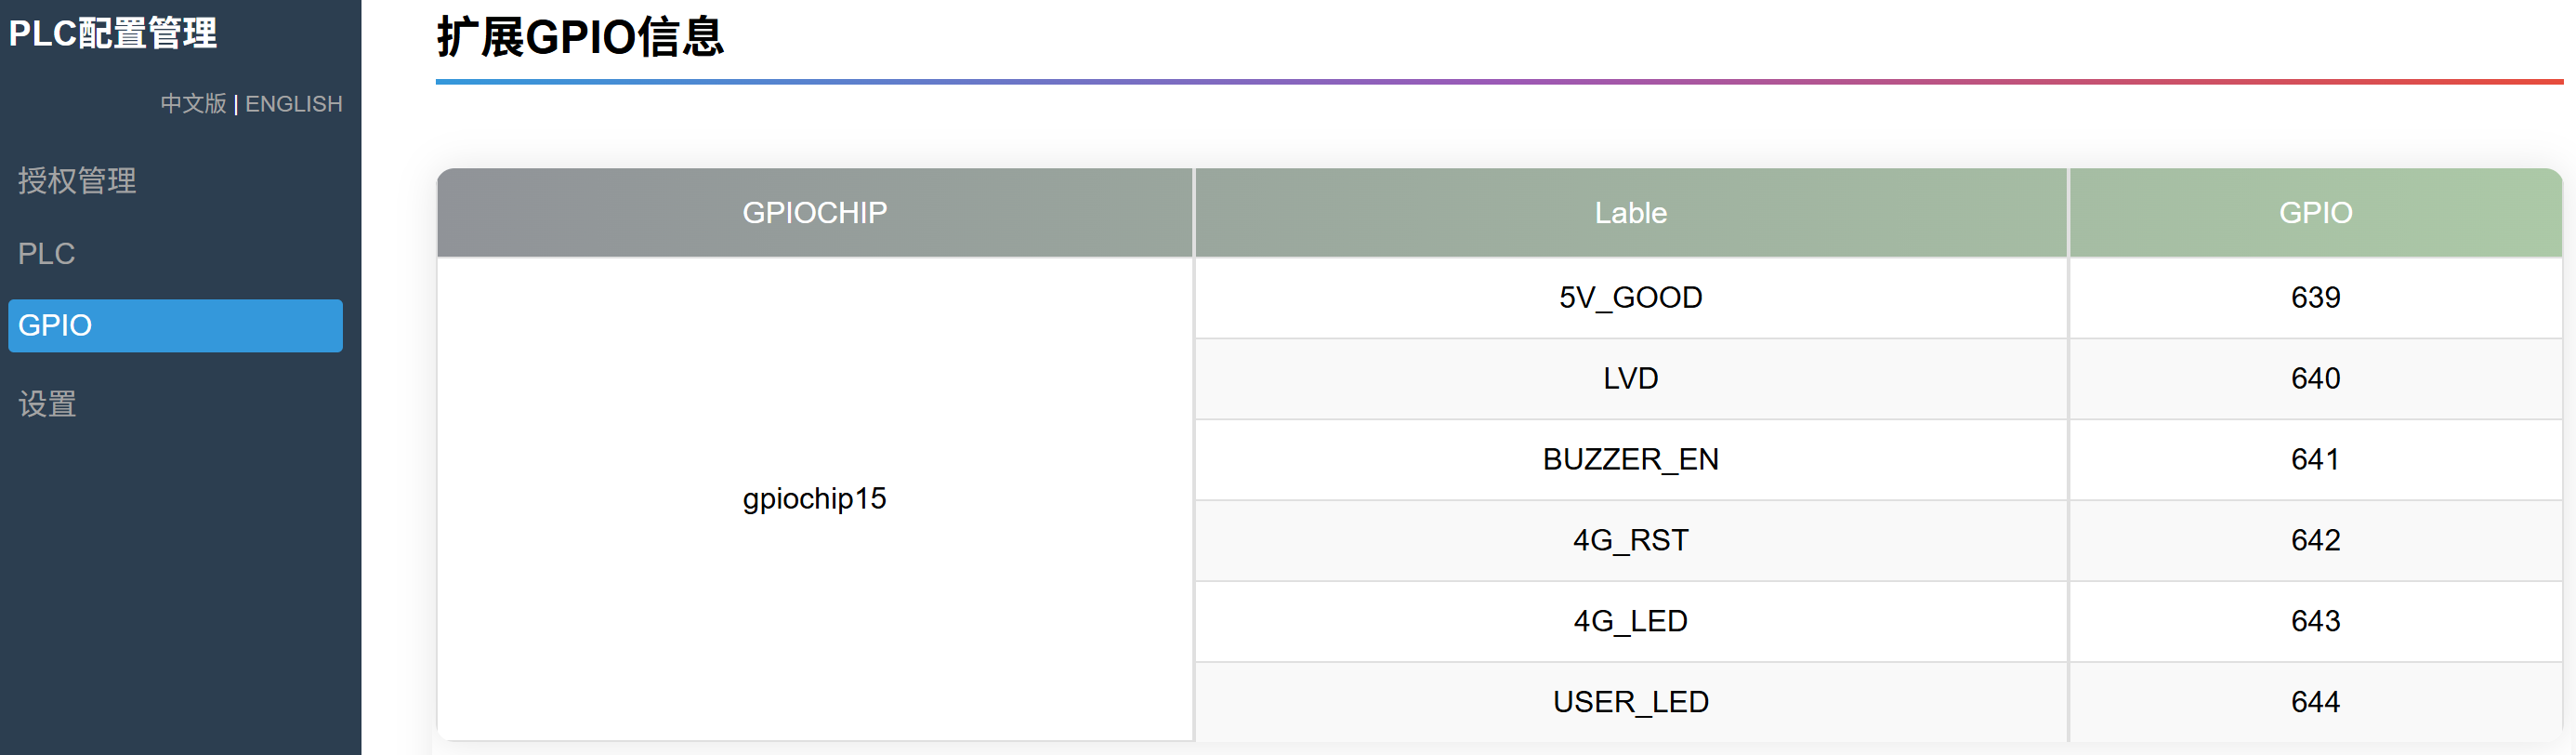Click GPIO number 639
Image resolution: width=2576 pixels, height=755 pixels.
pos(2315,298)
